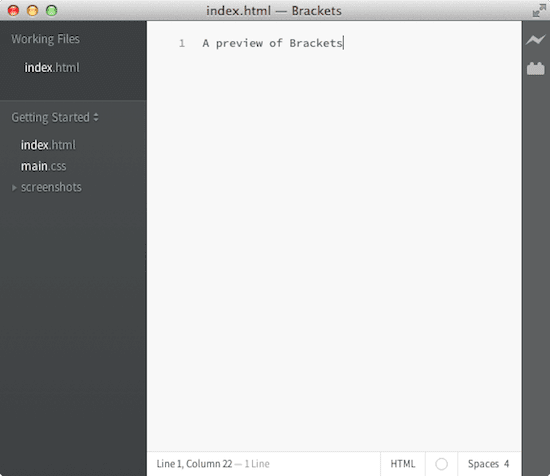Open the Getting Started project dropdown
The height and width of the screenshot is (476, 550).
[x=55, y=117]
